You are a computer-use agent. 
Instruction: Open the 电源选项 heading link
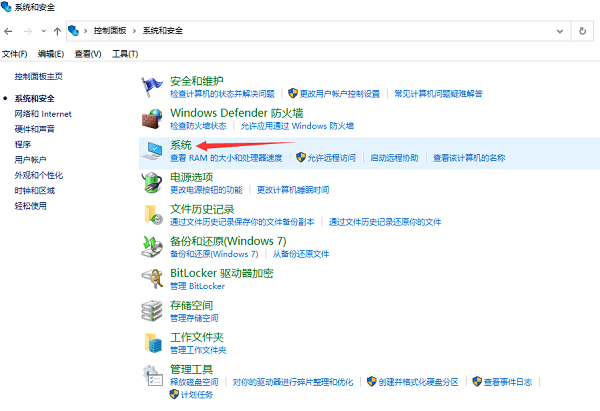tap(191, 177)
